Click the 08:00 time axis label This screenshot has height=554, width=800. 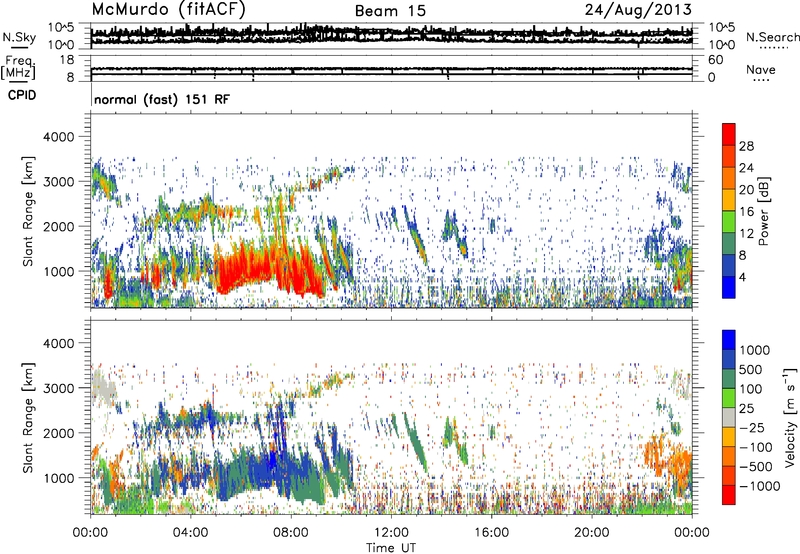[x=291, y=533]
